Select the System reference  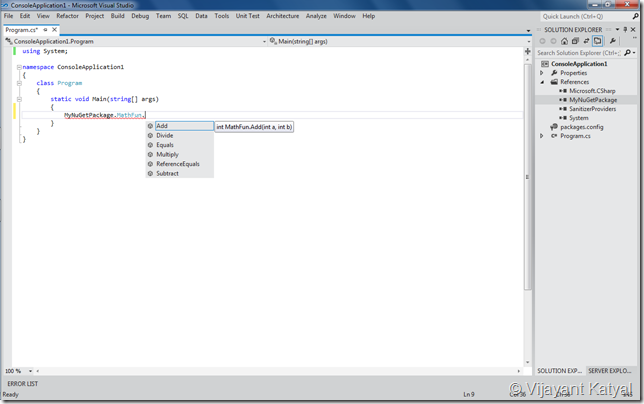pyautogui.click(x=579, y=118)
